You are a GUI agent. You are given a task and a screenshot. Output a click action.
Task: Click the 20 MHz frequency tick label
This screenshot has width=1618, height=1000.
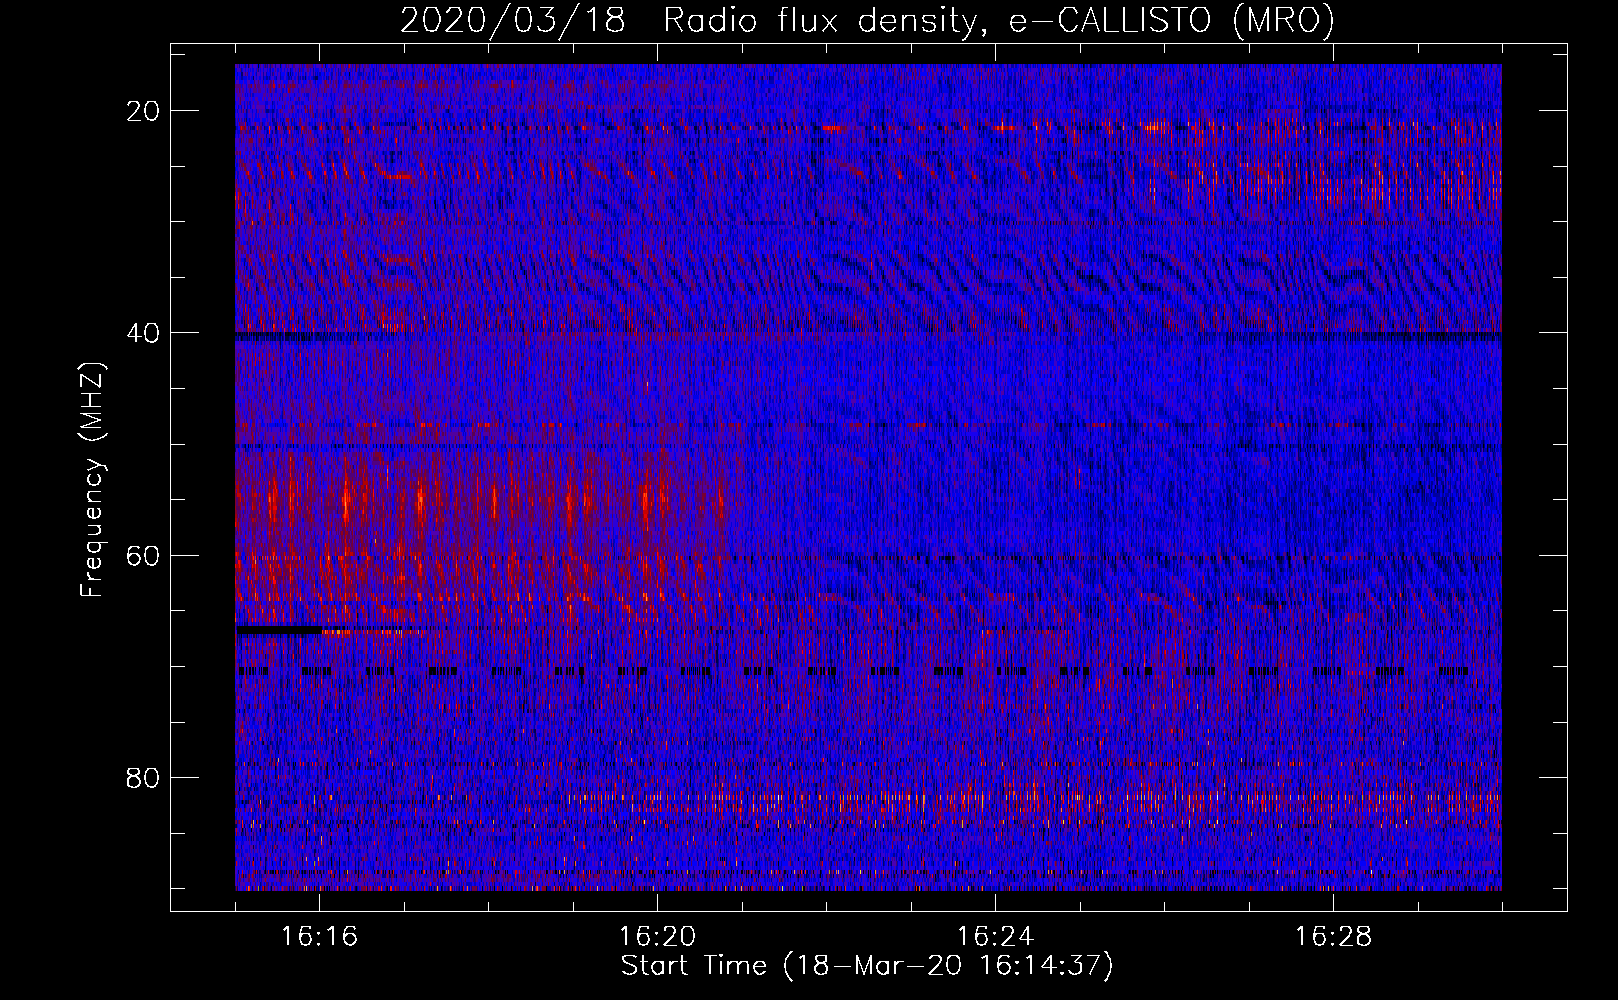click(x=143, y=111)
